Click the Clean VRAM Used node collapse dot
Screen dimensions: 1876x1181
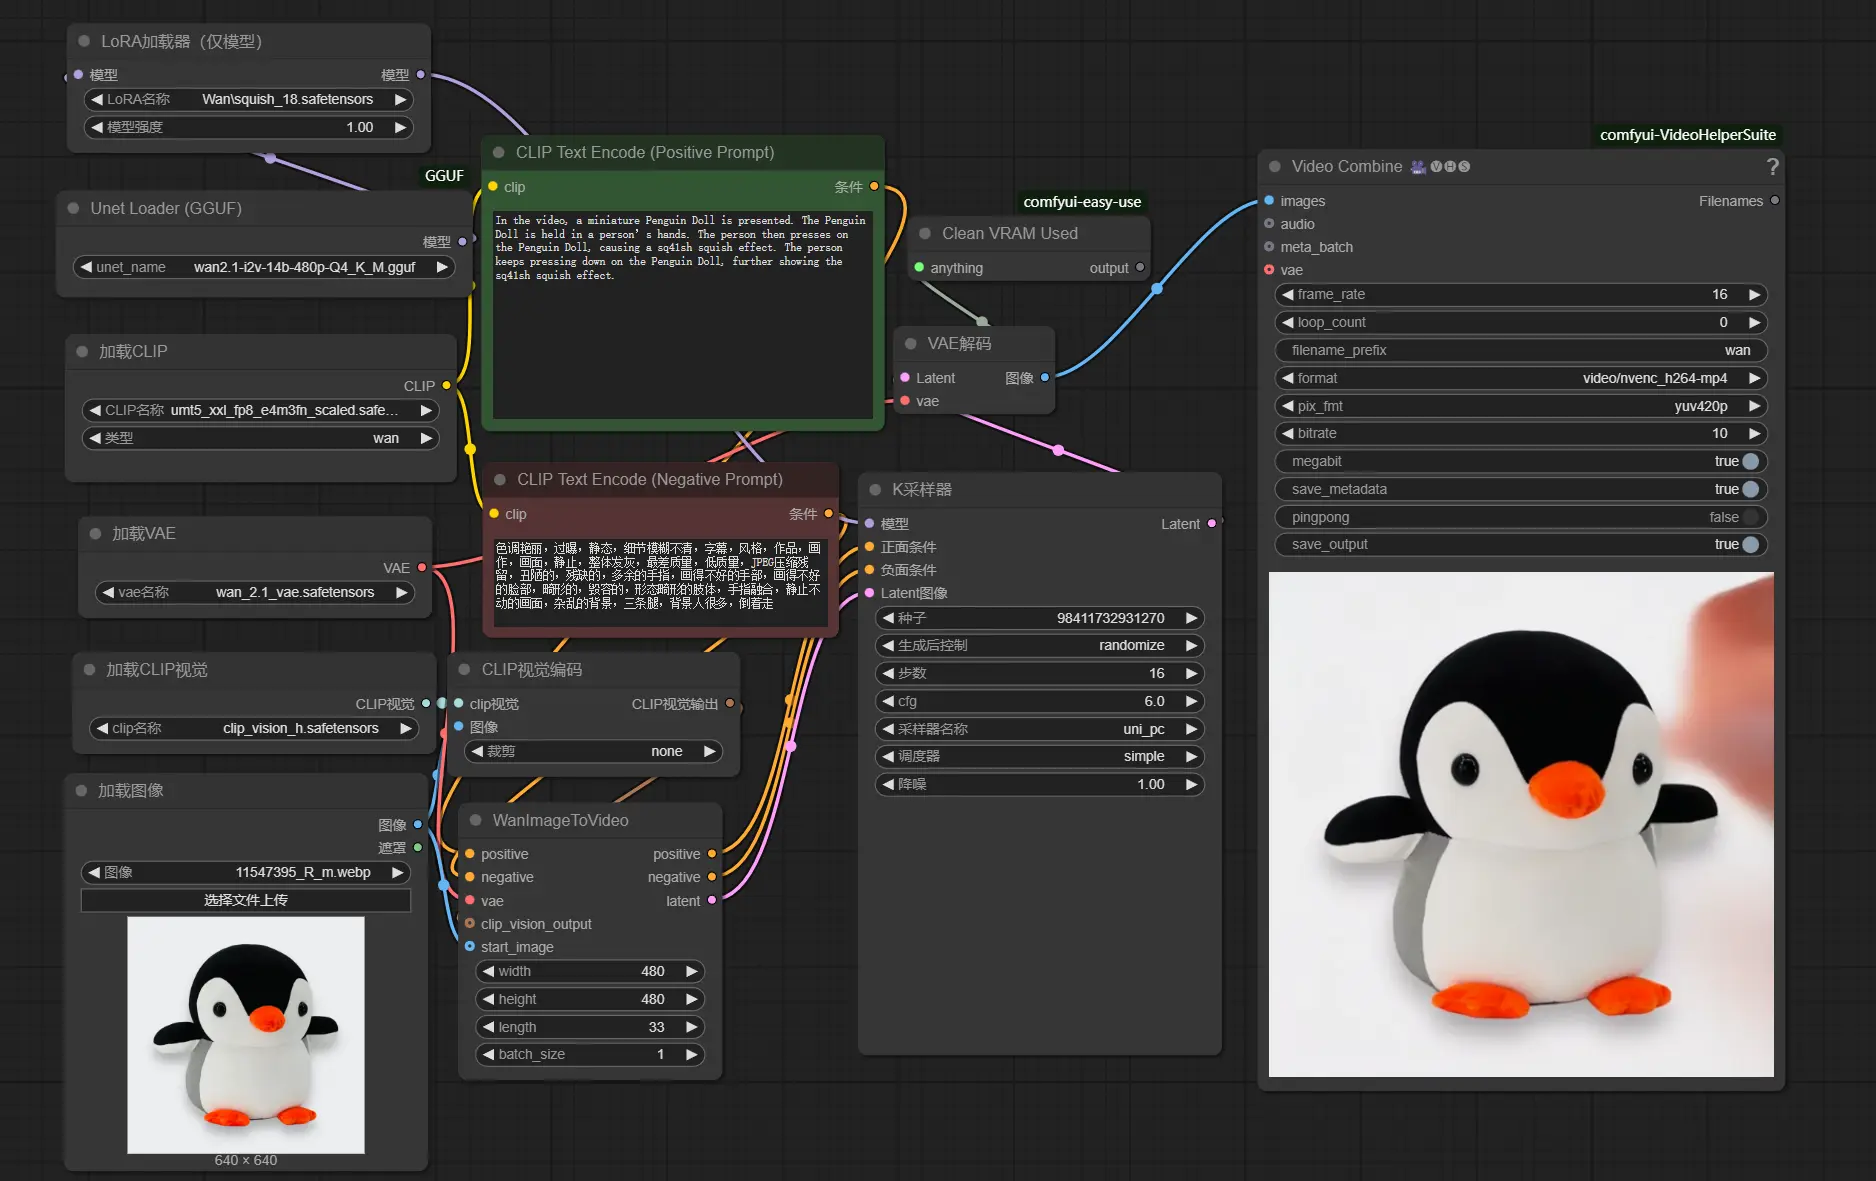(x=925, y=233)
